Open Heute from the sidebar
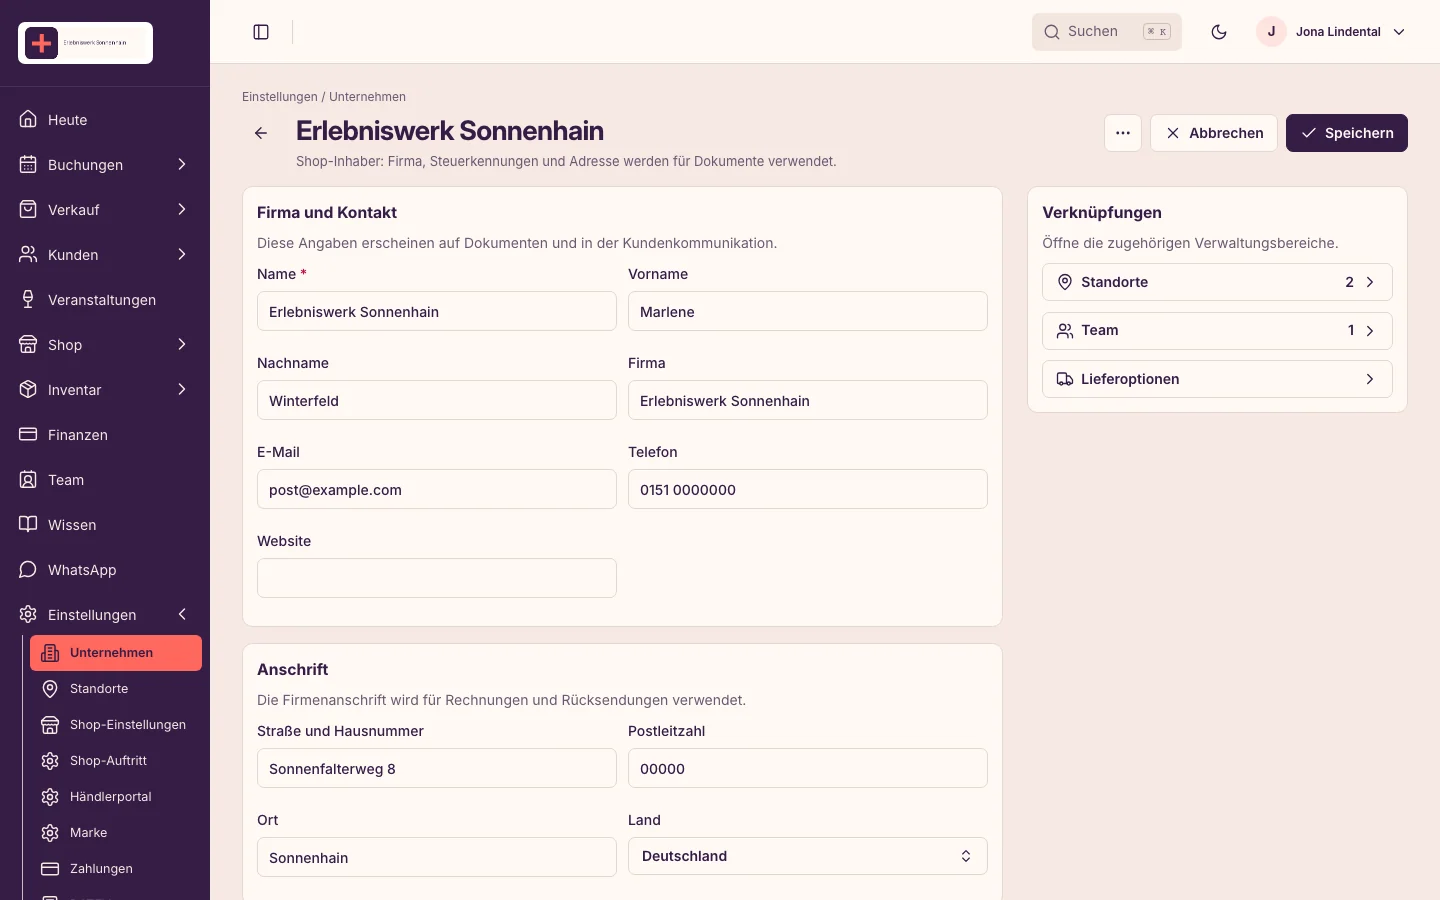Screen dimensions: 1440x900 pyautogui.click(x=105, y=120)
